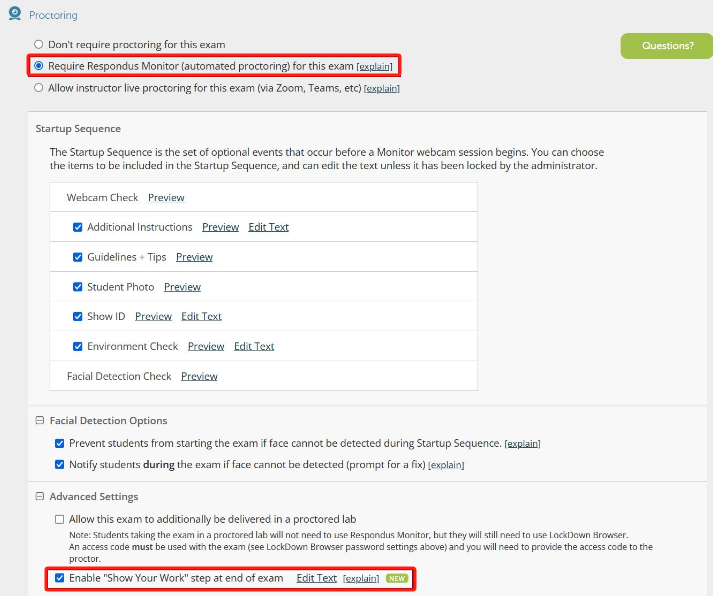This screenshot has height=596, width=713.
Task: Click the Webcam Check label
Action: [102, 198]
